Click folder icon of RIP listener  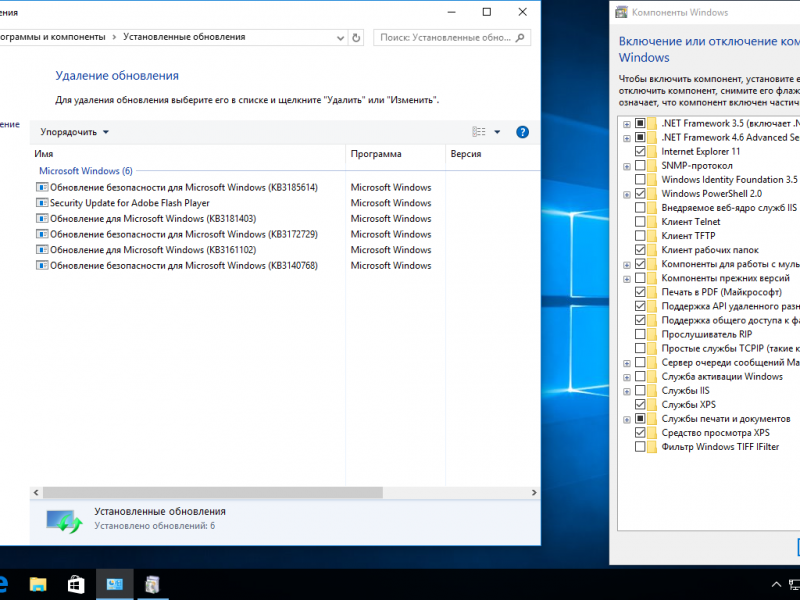click(x=652, y=334)
